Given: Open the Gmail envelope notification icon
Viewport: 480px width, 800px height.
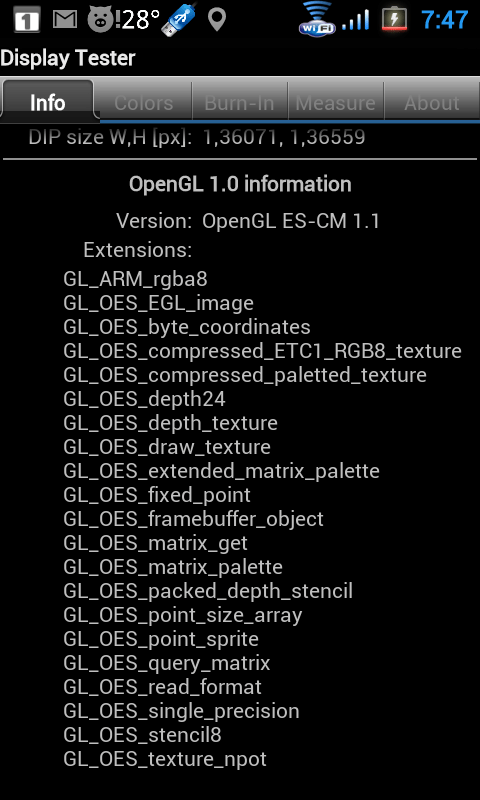Looking at the screenshot, I should [65, 20].
